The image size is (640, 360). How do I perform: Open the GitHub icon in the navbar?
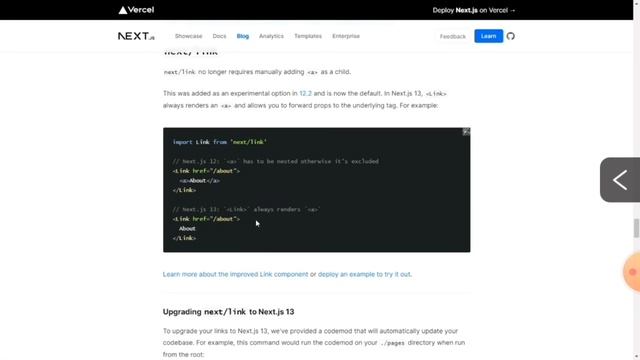click(x=510, y=36)
